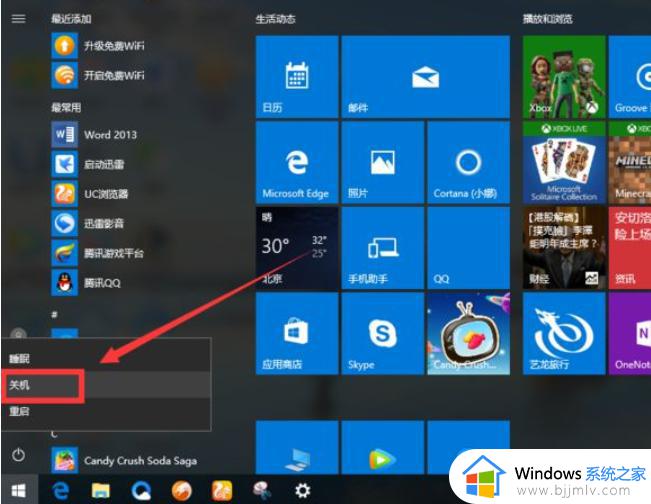The width and height of the screenshot is (651, 504).
Task: Open the OneNote tile
Action: (x=630, y=333)
